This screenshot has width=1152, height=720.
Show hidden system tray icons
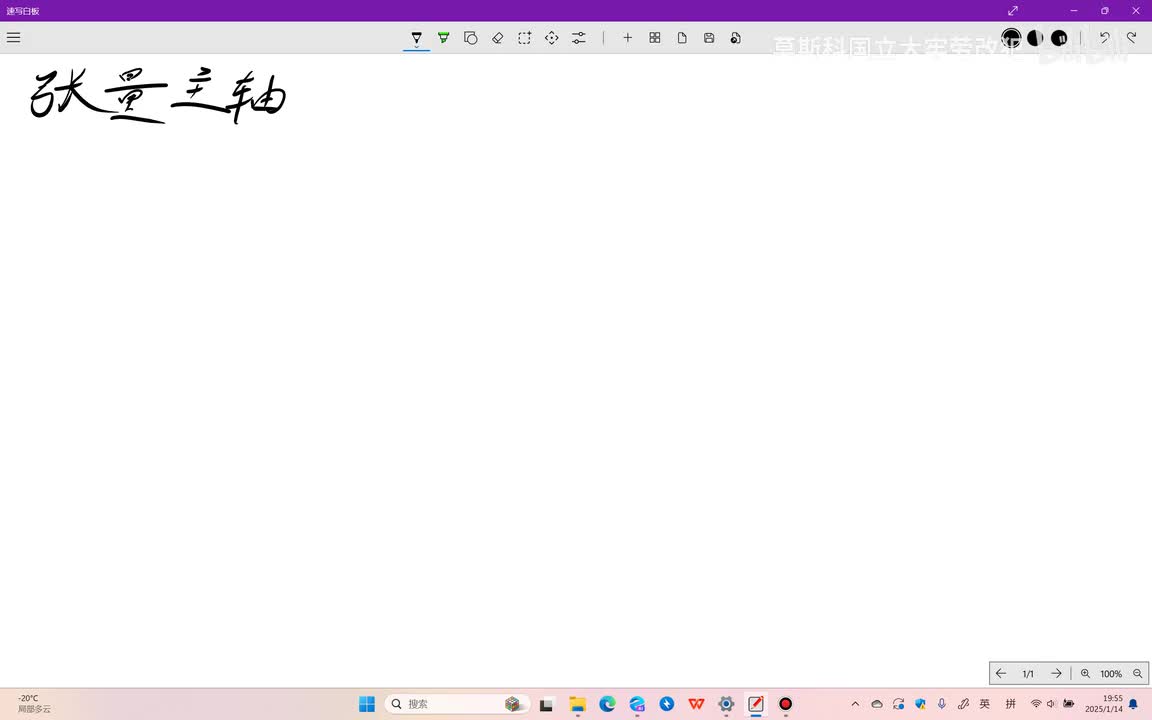(855, 704)
